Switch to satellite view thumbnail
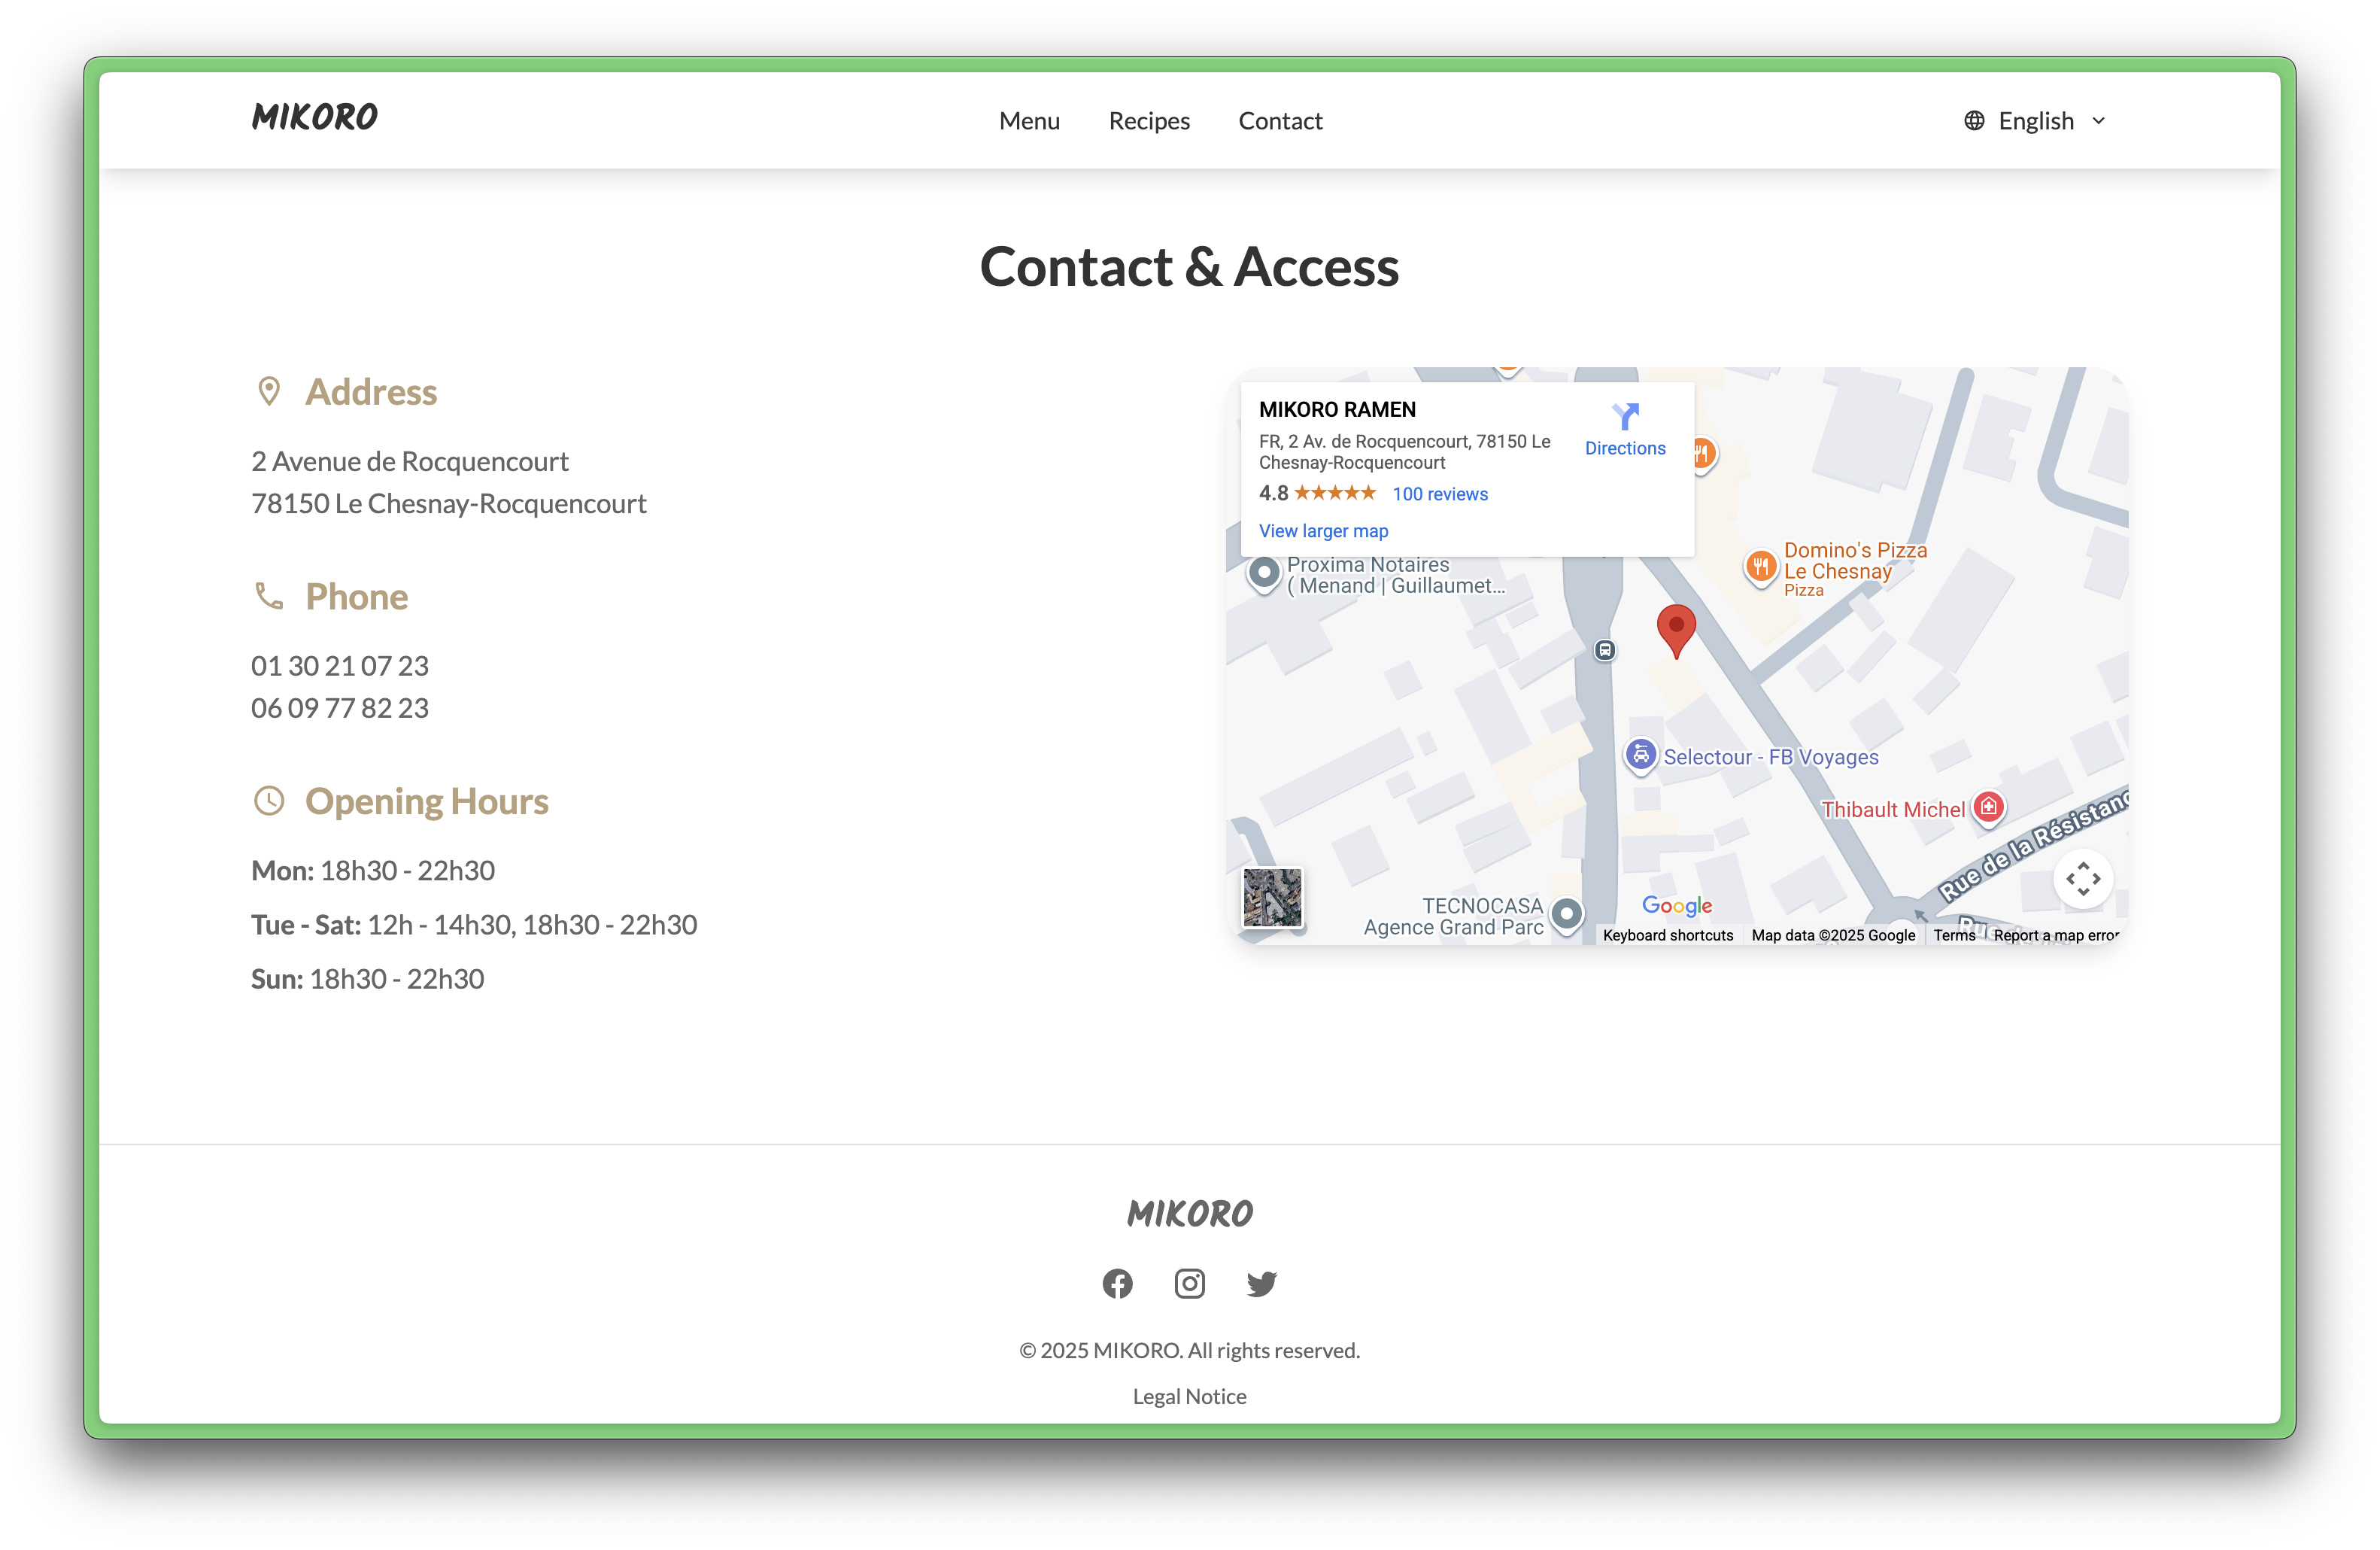Image resolution: width=2380 pixels, height=1550 pixels. click(x=1272, y=897)
